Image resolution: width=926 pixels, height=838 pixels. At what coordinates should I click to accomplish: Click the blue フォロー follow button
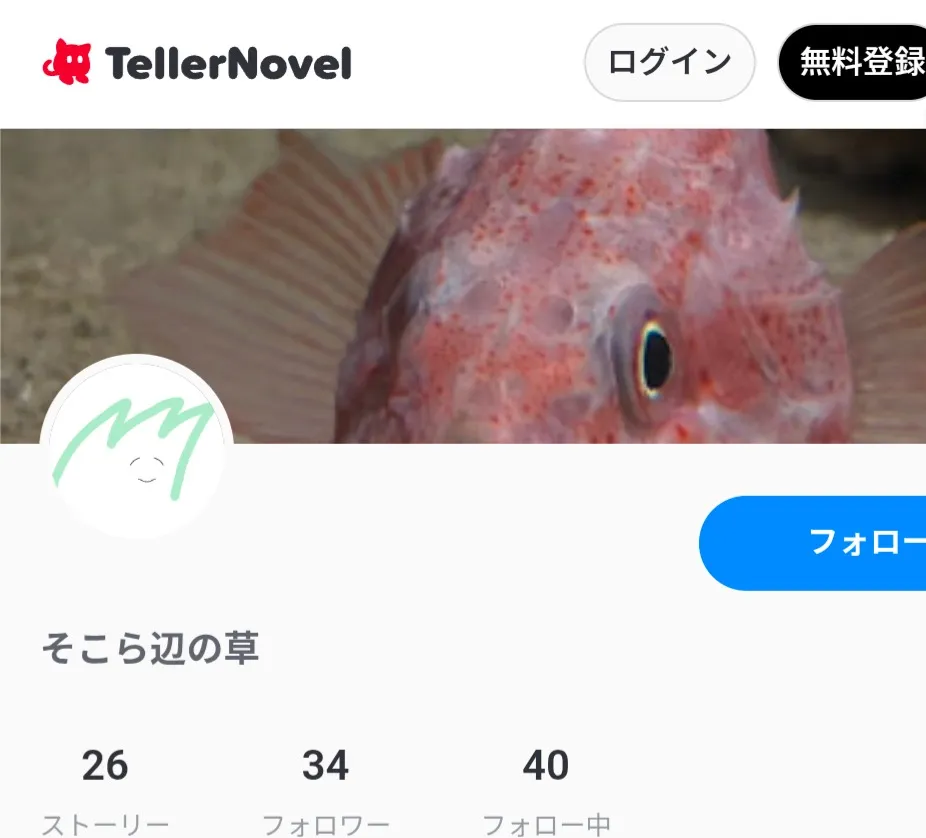813,543
